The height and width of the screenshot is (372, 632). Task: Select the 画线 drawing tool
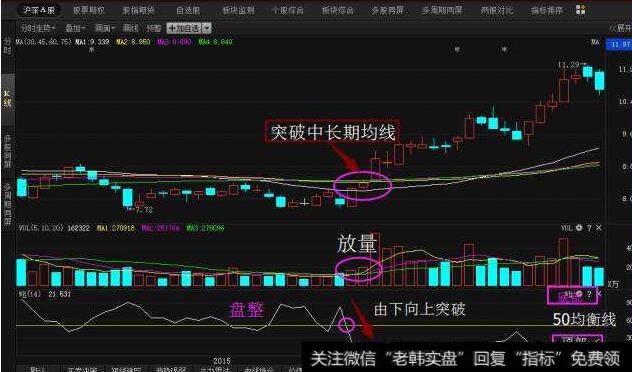(131, 28)
